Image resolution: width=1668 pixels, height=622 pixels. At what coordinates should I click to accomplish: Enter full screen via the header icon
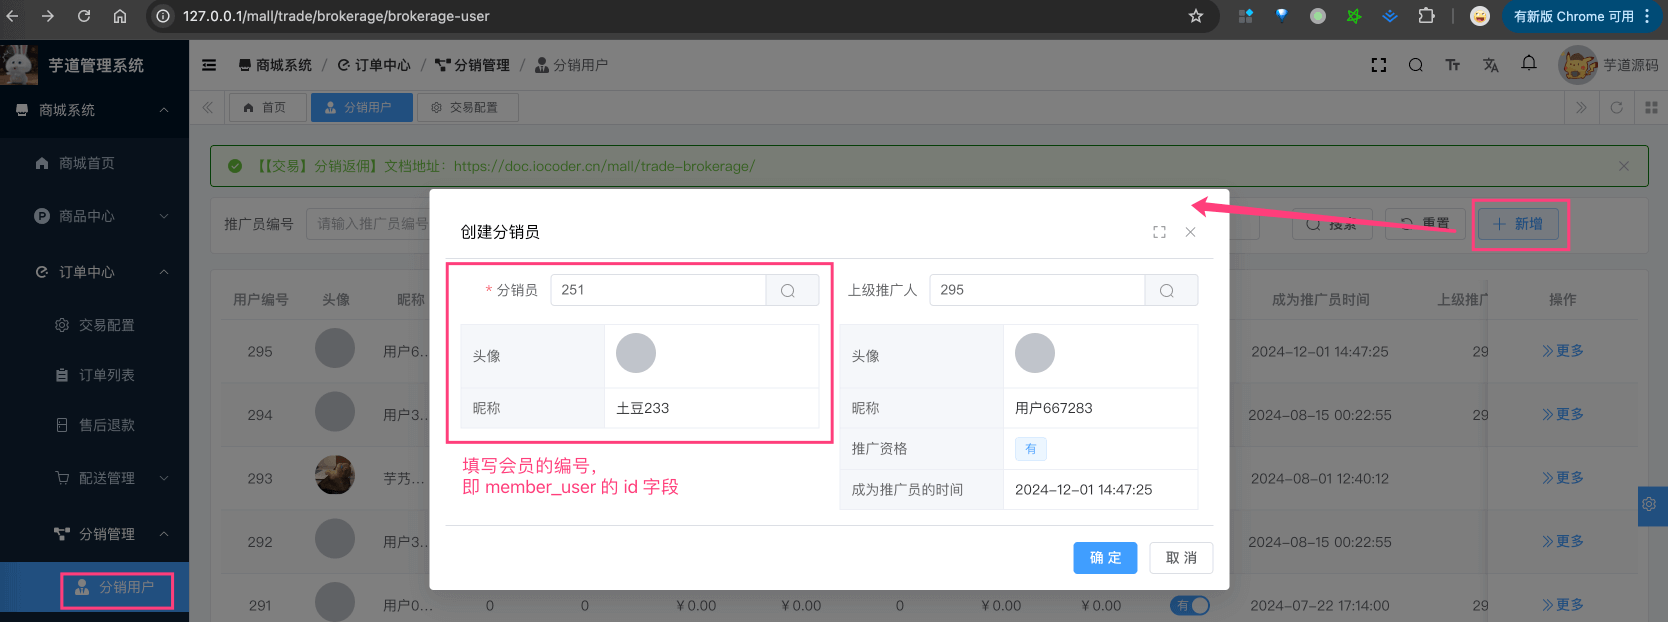tap(1379, 65)
